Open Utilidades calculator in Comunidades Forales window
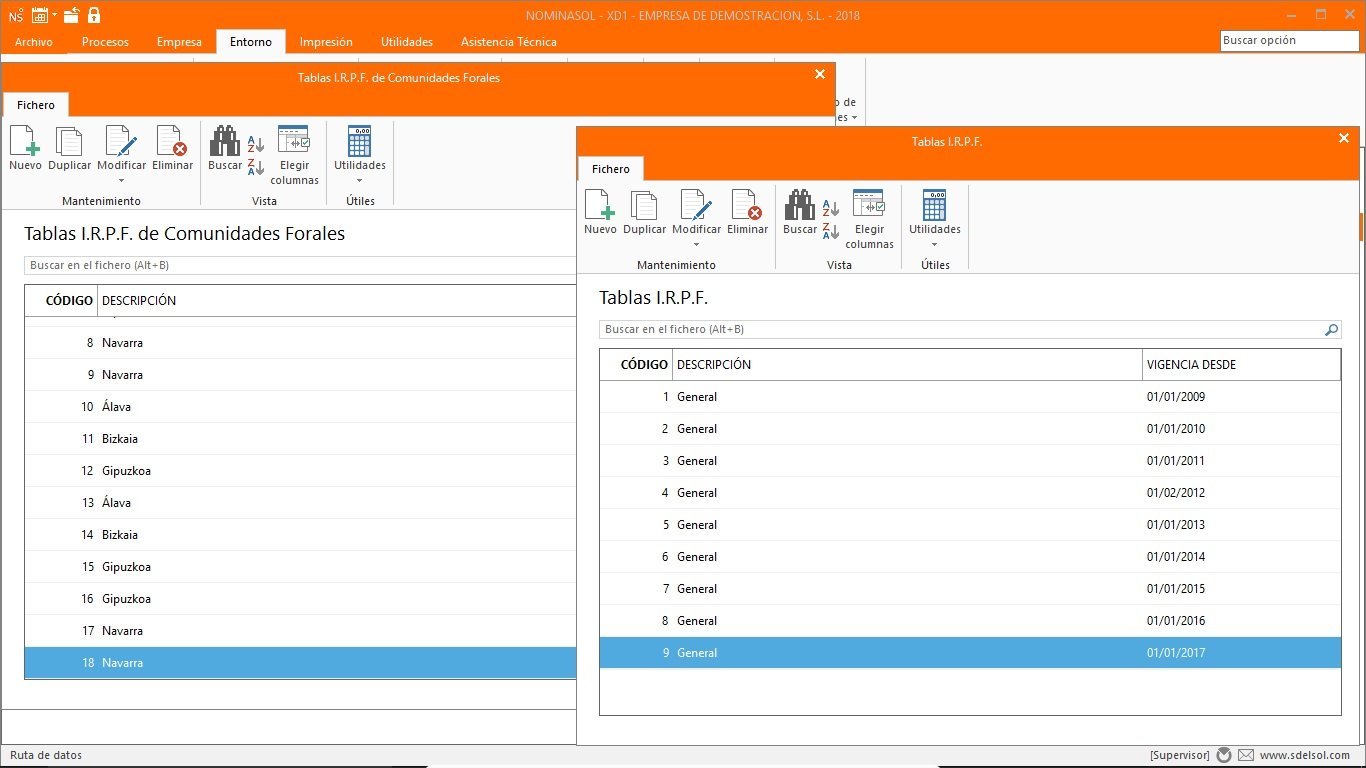The height and width of the screenshot is (768, 1366). [360, 141]
